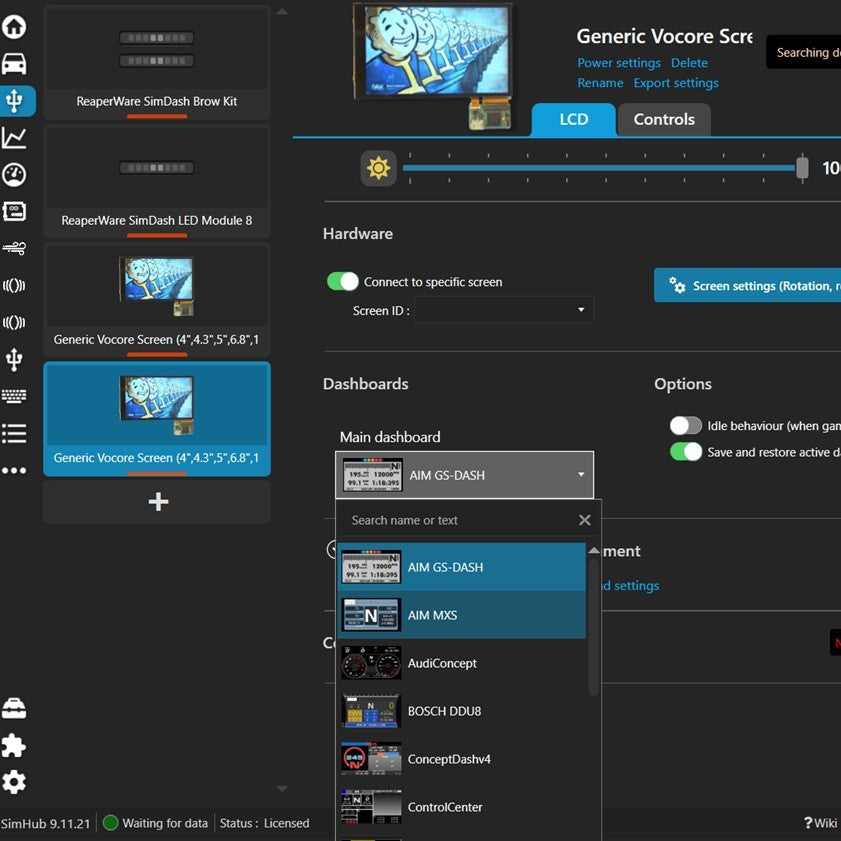Click the 'Dashboards' section heading
Screen dimensions: 841x841
point(366,384)
